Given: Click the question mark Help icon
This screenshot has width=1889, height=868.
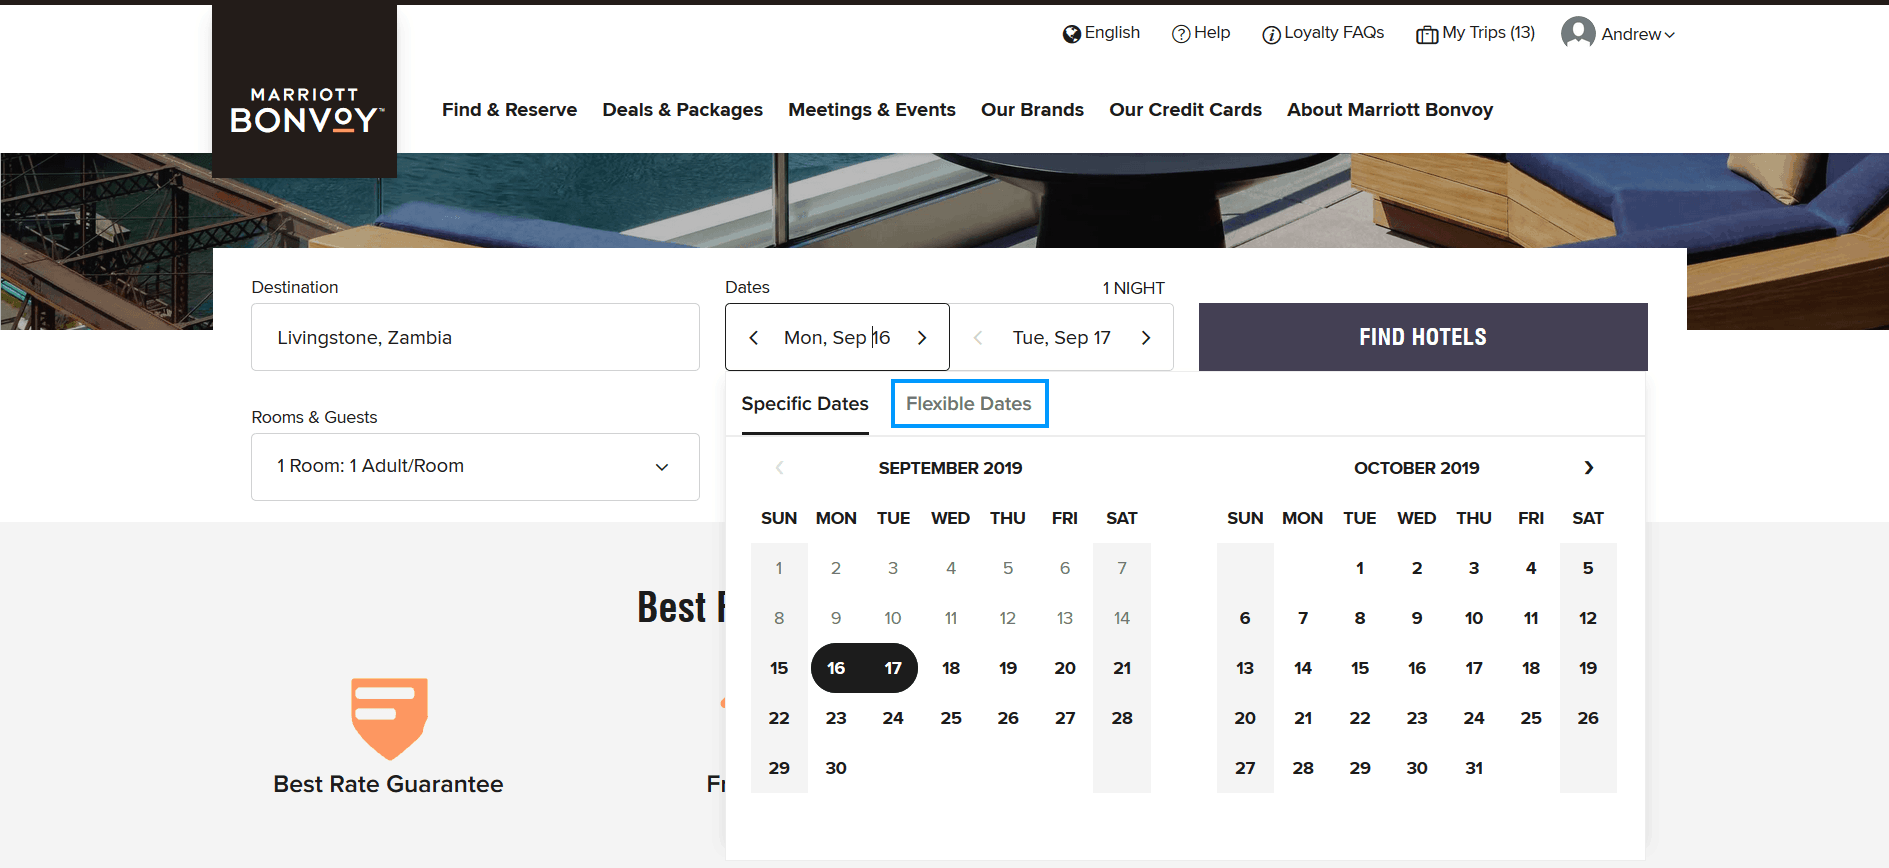Looking at the screenshot, I should click(x=1181, y=34).
